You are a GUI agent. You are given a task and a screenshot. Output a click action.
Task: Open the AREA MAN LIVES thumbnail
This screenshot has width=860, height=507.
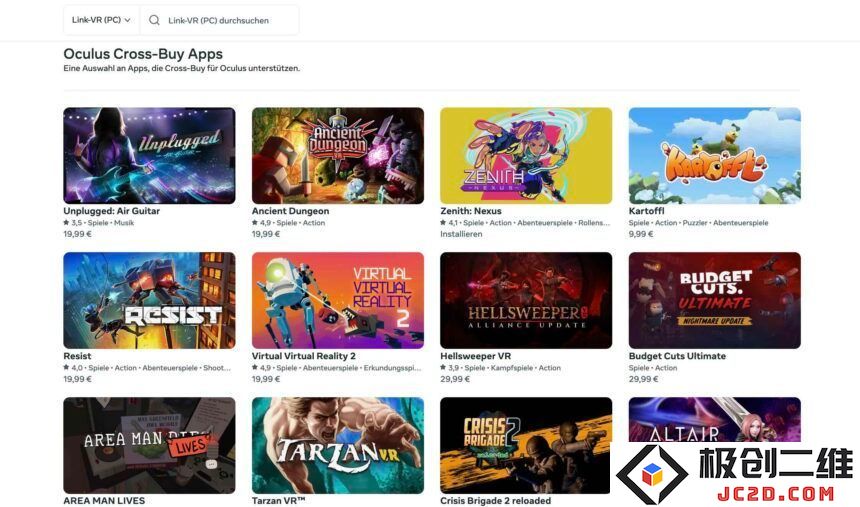click(x=149, y=446)
